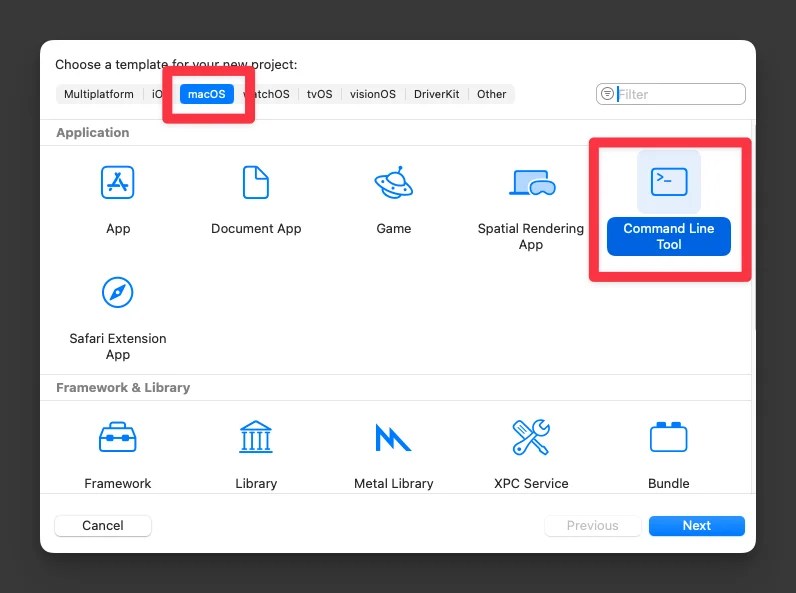Pick the Game template UFO icon
796x593 pixels.
click(x=393, y=182)
